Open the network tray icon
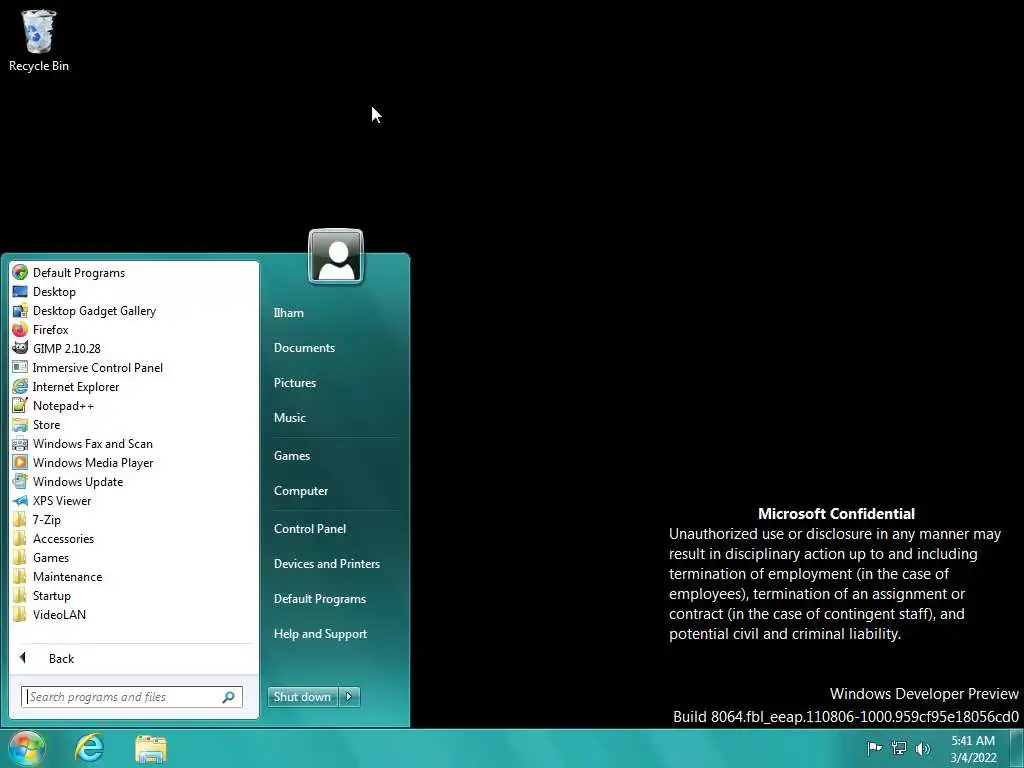1024x768 pixels. [x=899, y=748]
